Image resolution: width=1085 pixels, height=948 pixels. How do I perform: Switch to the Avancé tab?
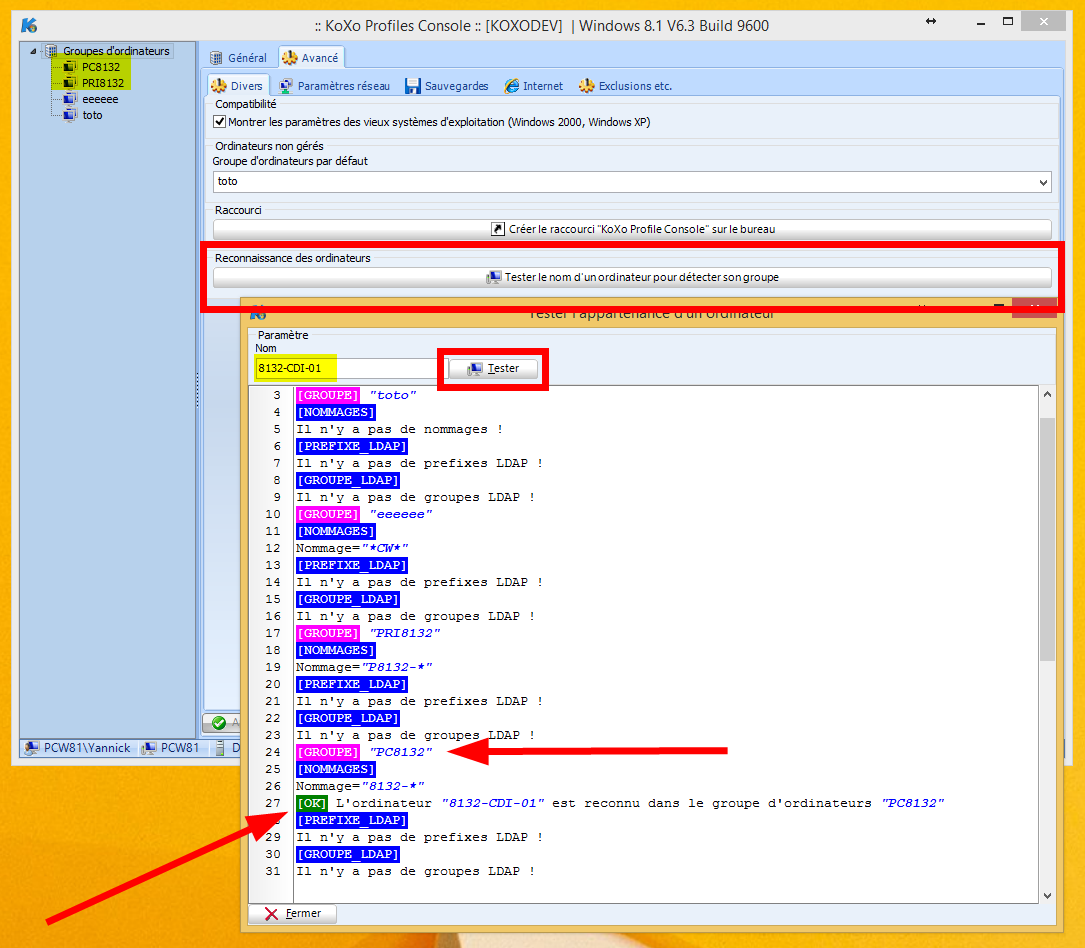[311, 58]
